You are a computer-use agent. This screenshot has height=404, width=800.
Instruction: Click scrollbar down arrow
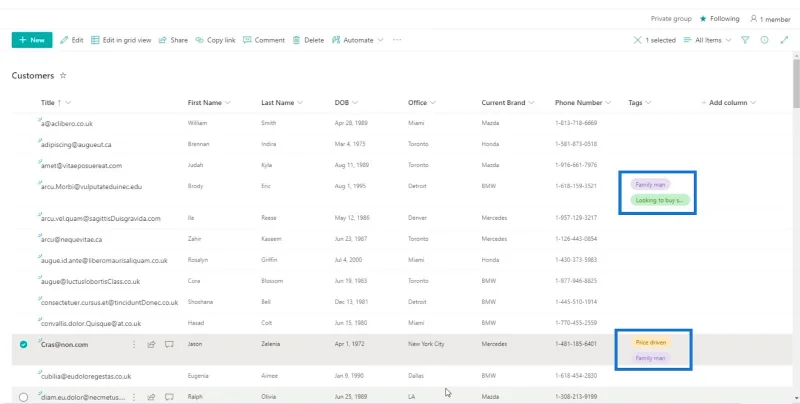tap(796, 398)
